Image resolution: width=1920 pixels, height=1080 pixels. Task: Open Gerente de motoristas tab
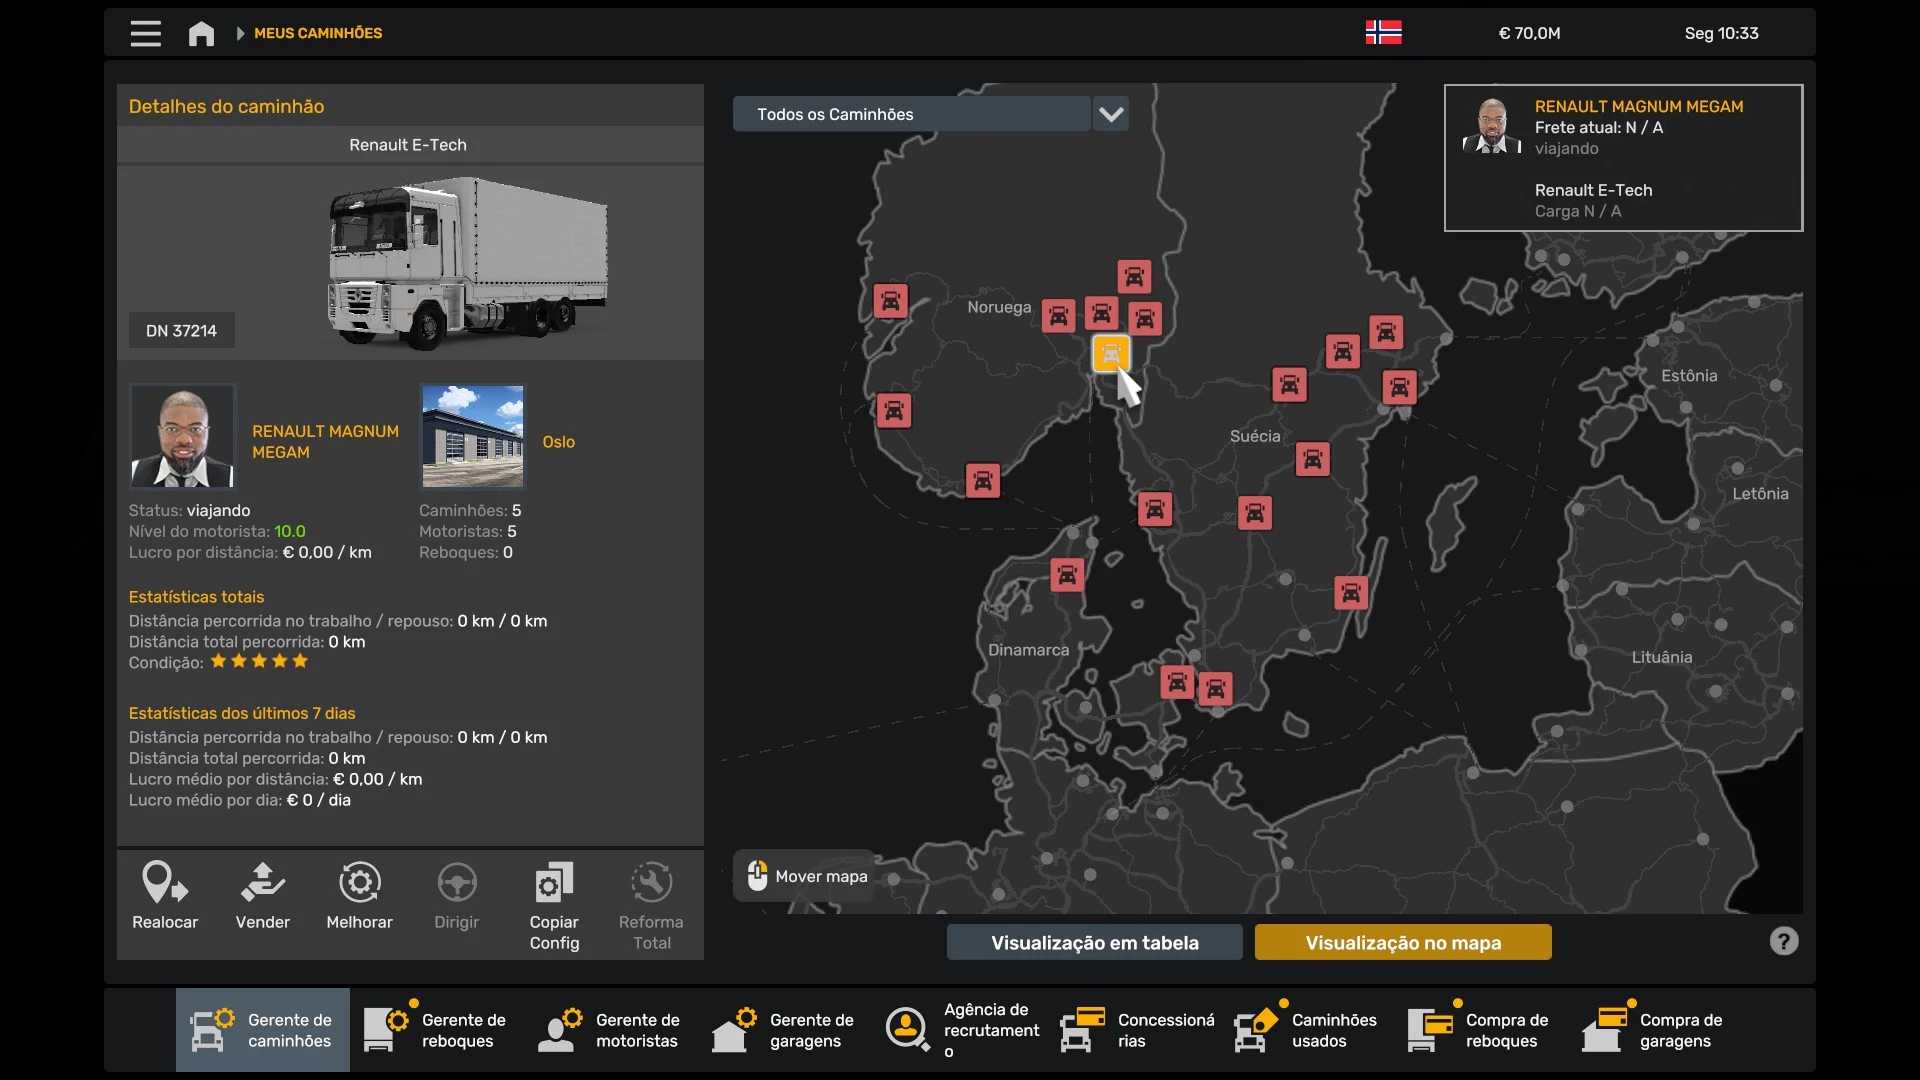pos(610,1030)
